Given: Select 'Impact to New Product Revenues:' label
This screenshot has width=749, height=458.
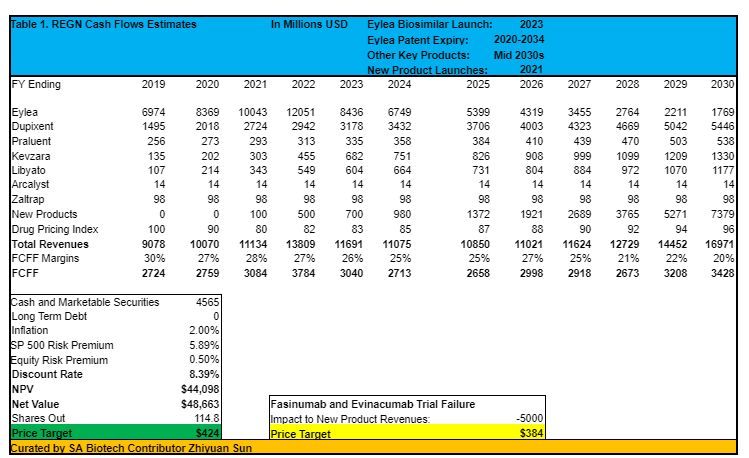Looking at the screenshot, I should [x=350, y=419].
